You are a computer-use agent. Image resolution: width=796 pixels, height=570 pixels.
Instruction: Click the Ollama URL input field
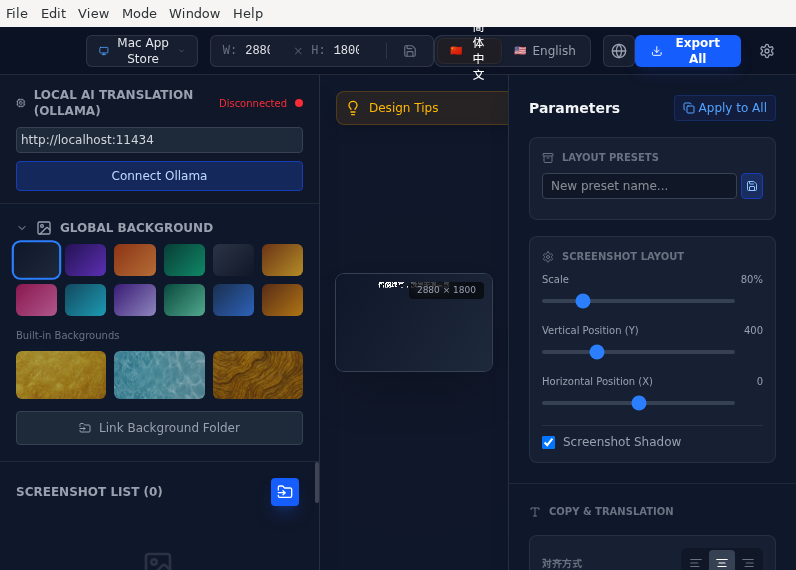click(x=159, y=140)
